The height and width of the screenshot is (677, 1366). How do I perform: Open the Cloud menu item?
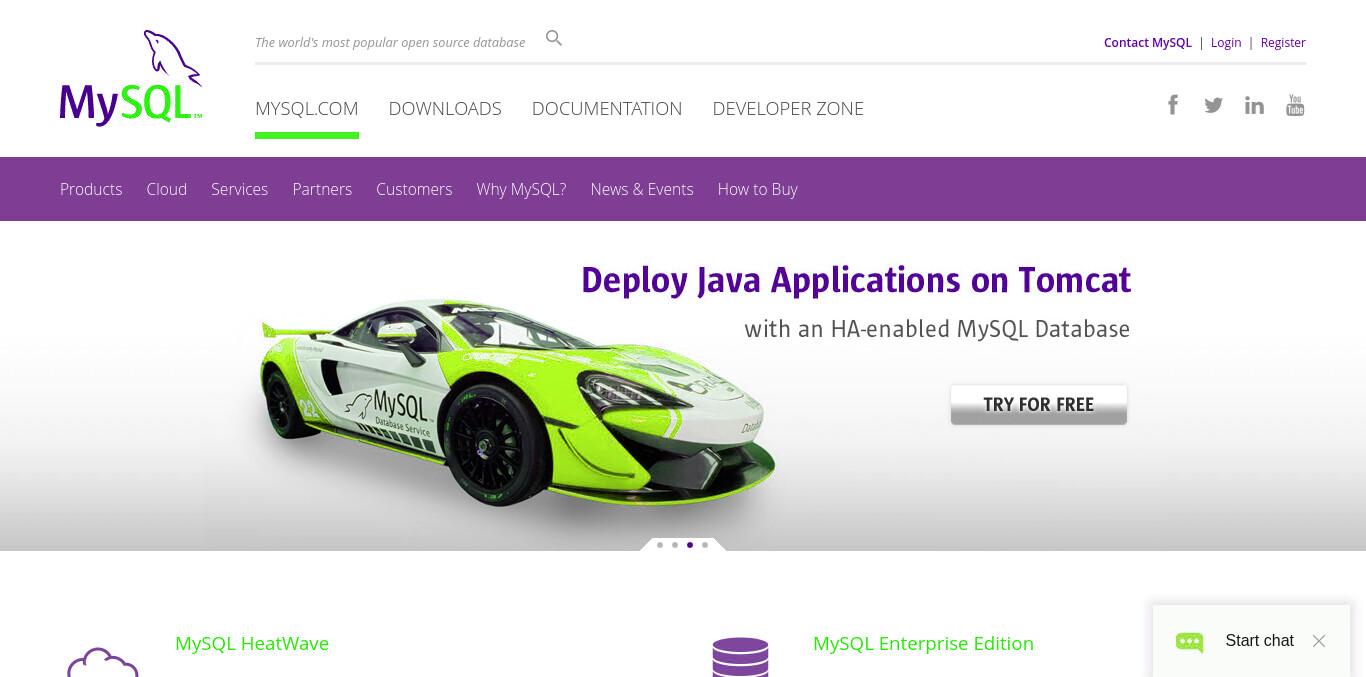tap(167, 189)
